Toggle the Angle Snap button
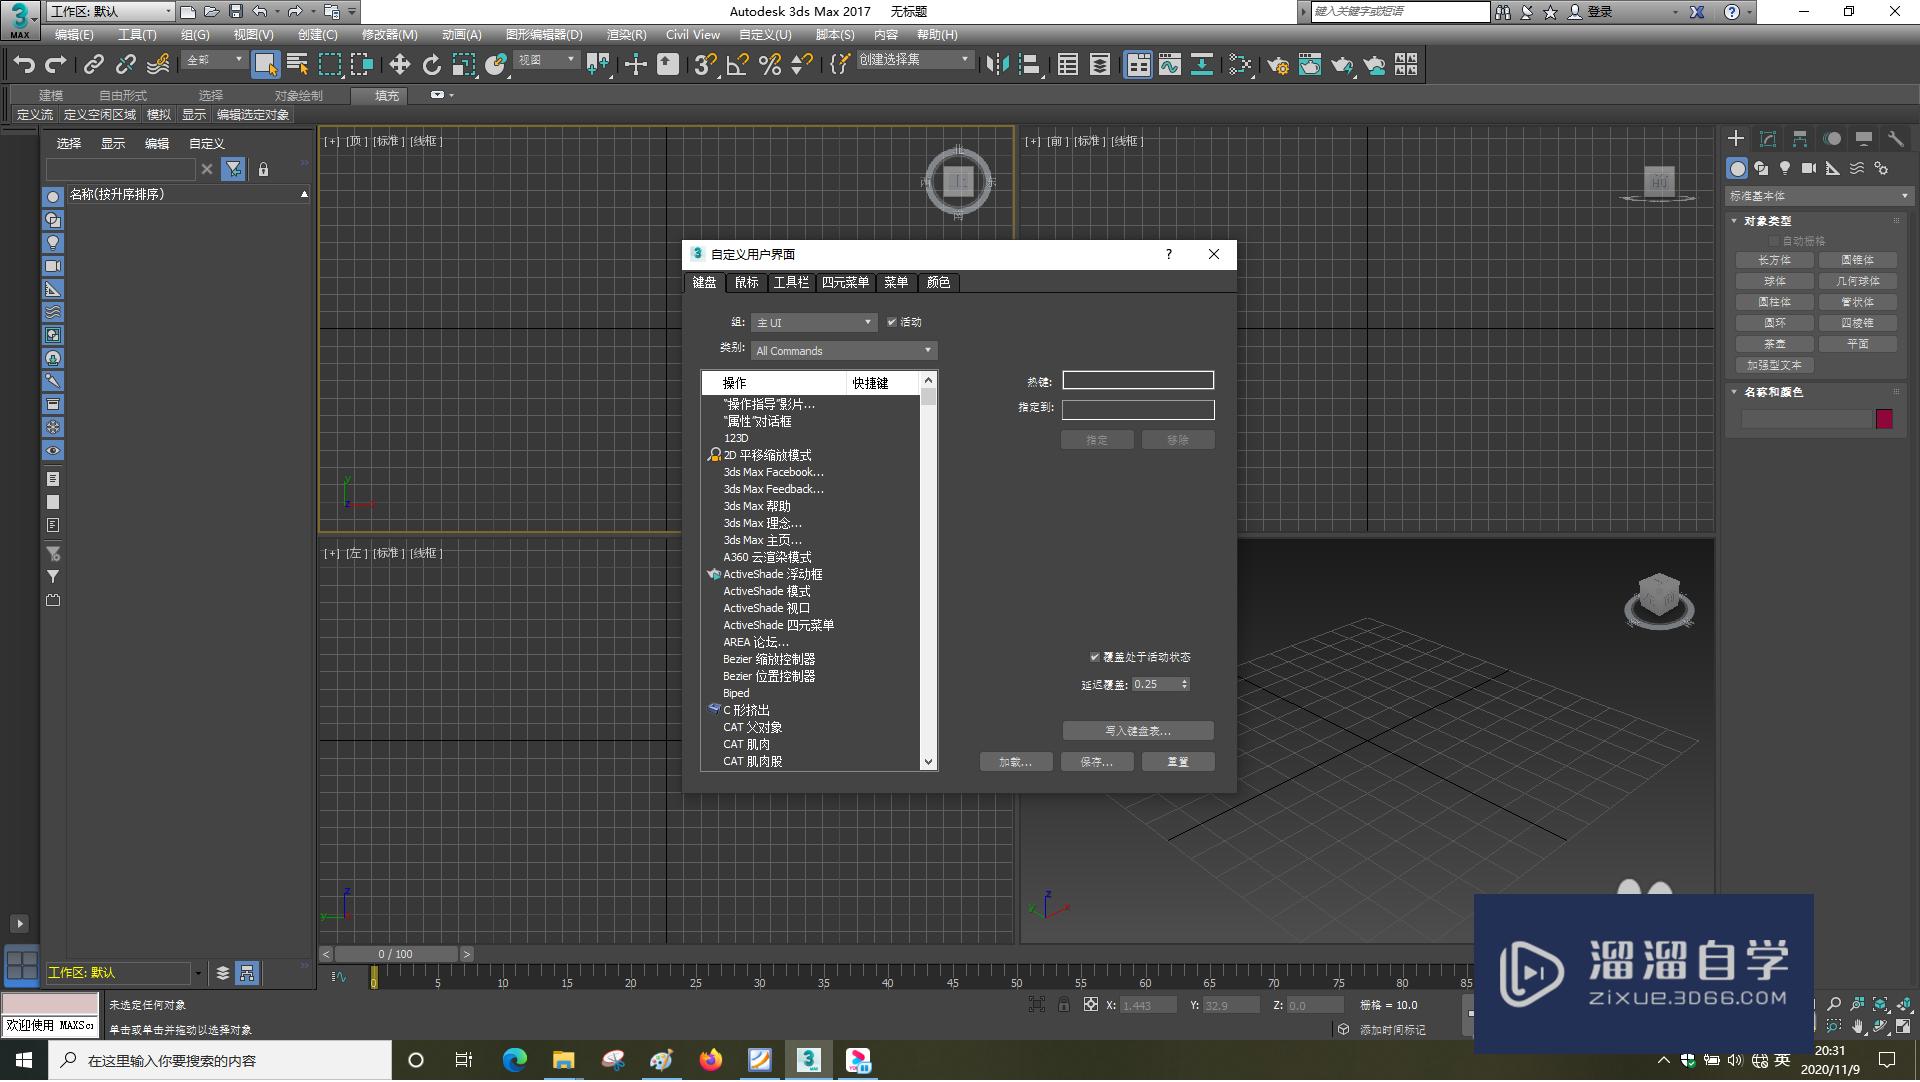Image resolution: width=1920 pixels, height=1082 pixels. point(738,65)
